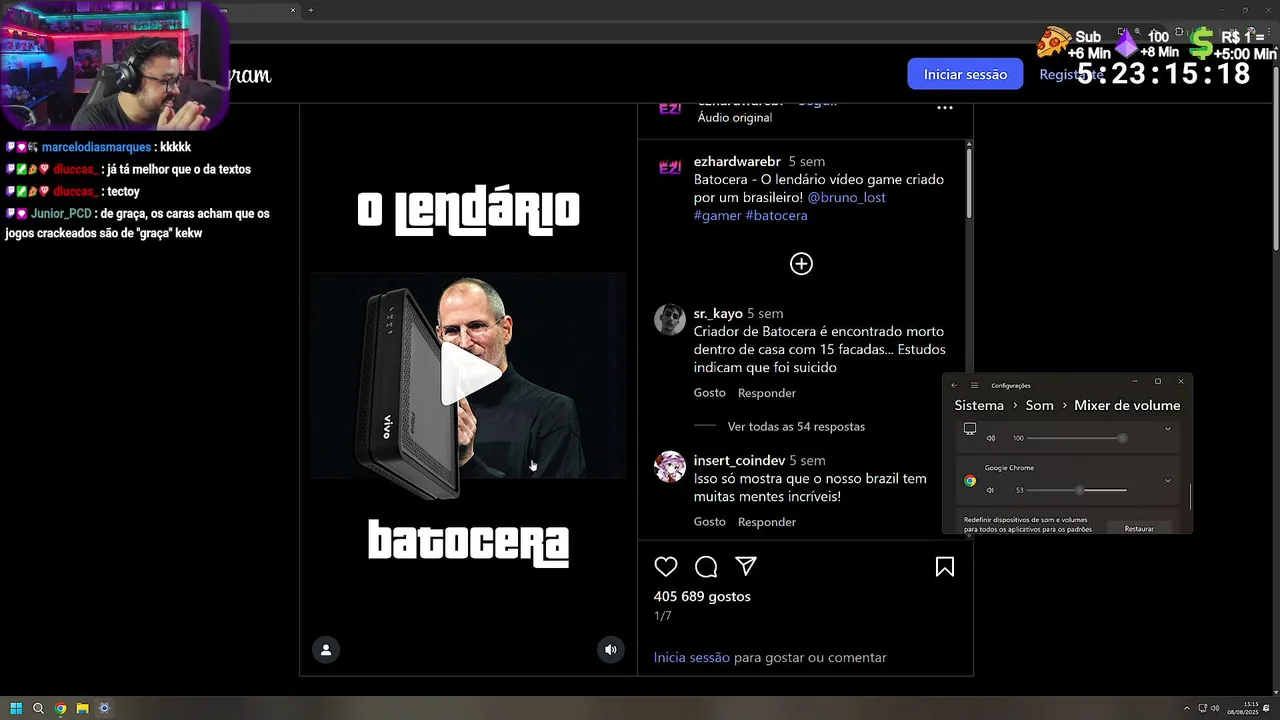Adjust the Google Chrome volume slider
This screenshot has width=1280, height=720.
pos(1077,490)
